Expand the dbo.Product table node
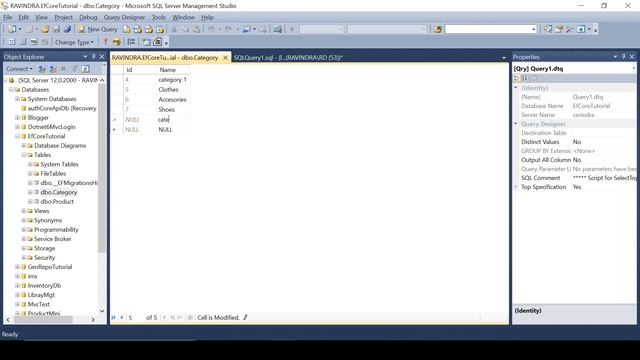 tap(30, 202)
